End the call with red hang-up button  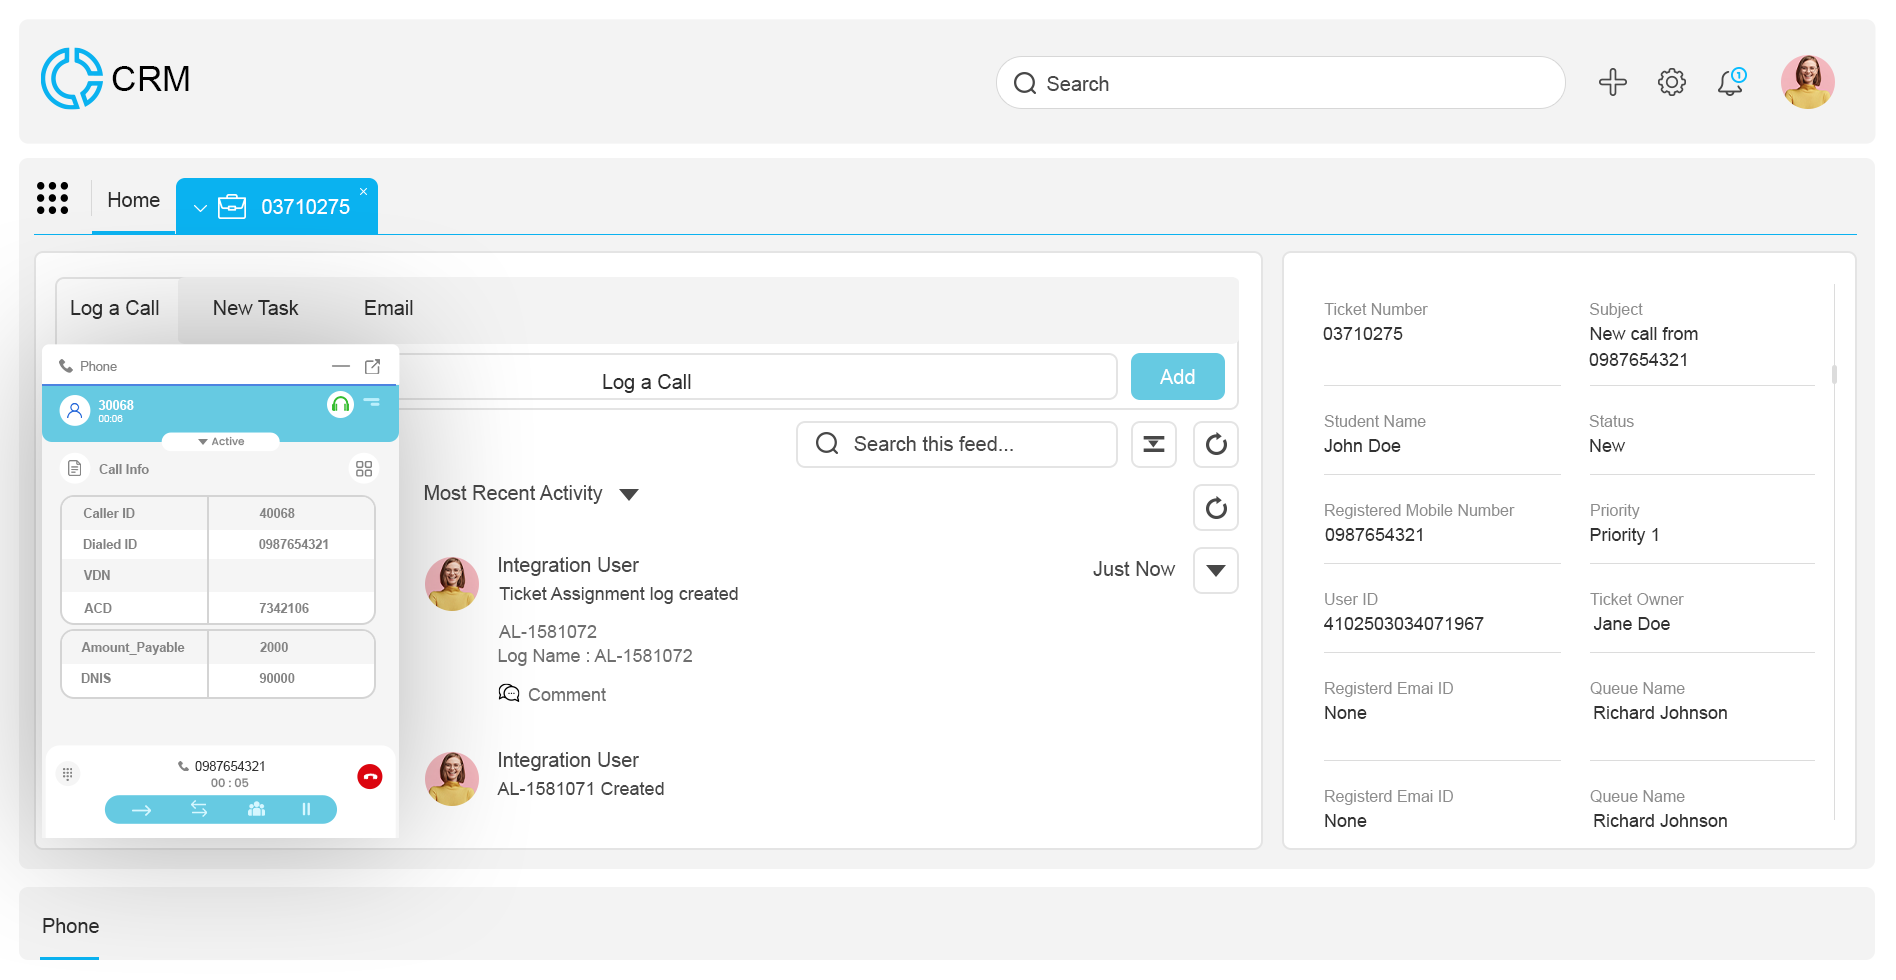[x=370, y=777]
